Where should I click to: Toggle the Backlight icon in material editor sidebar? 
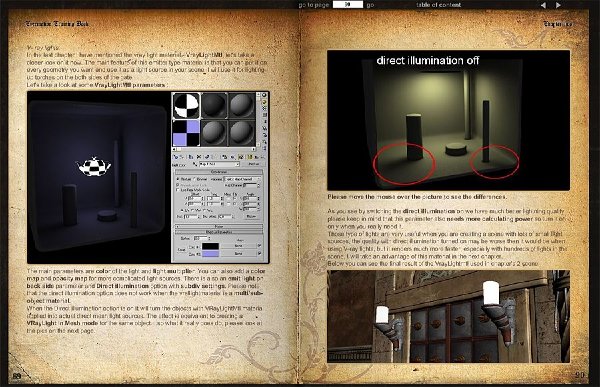264,102
